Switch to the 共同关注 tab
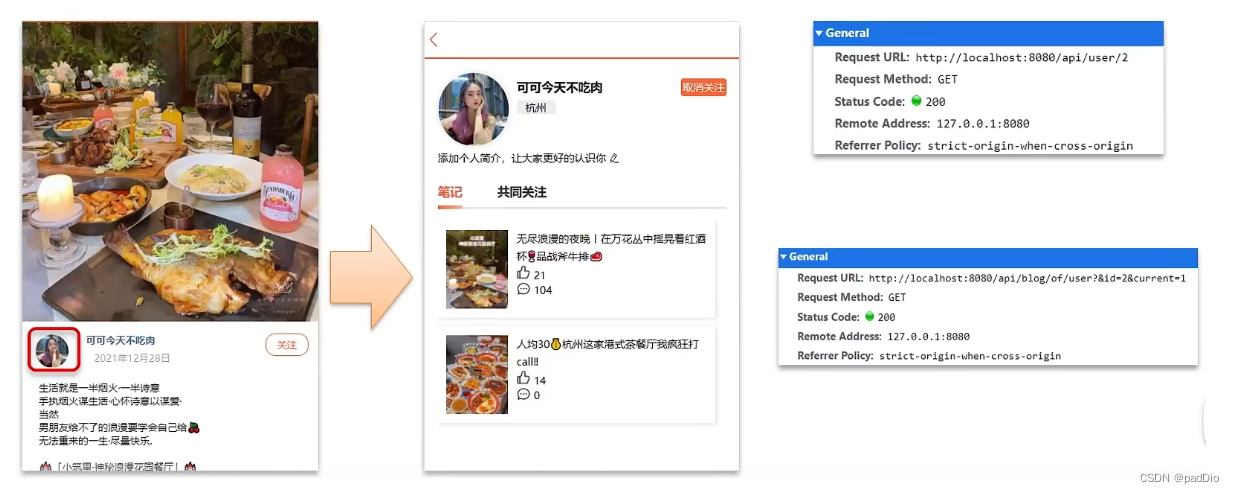 [x=522, y=192]
